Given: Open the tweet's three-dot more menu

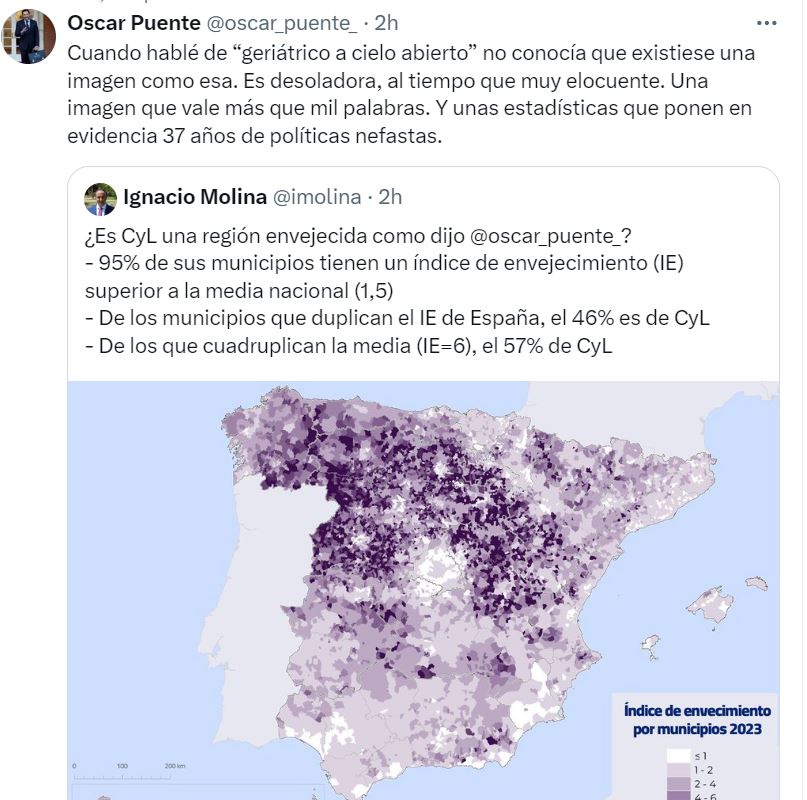Looking at the screenshot, I should pos(766,23).
